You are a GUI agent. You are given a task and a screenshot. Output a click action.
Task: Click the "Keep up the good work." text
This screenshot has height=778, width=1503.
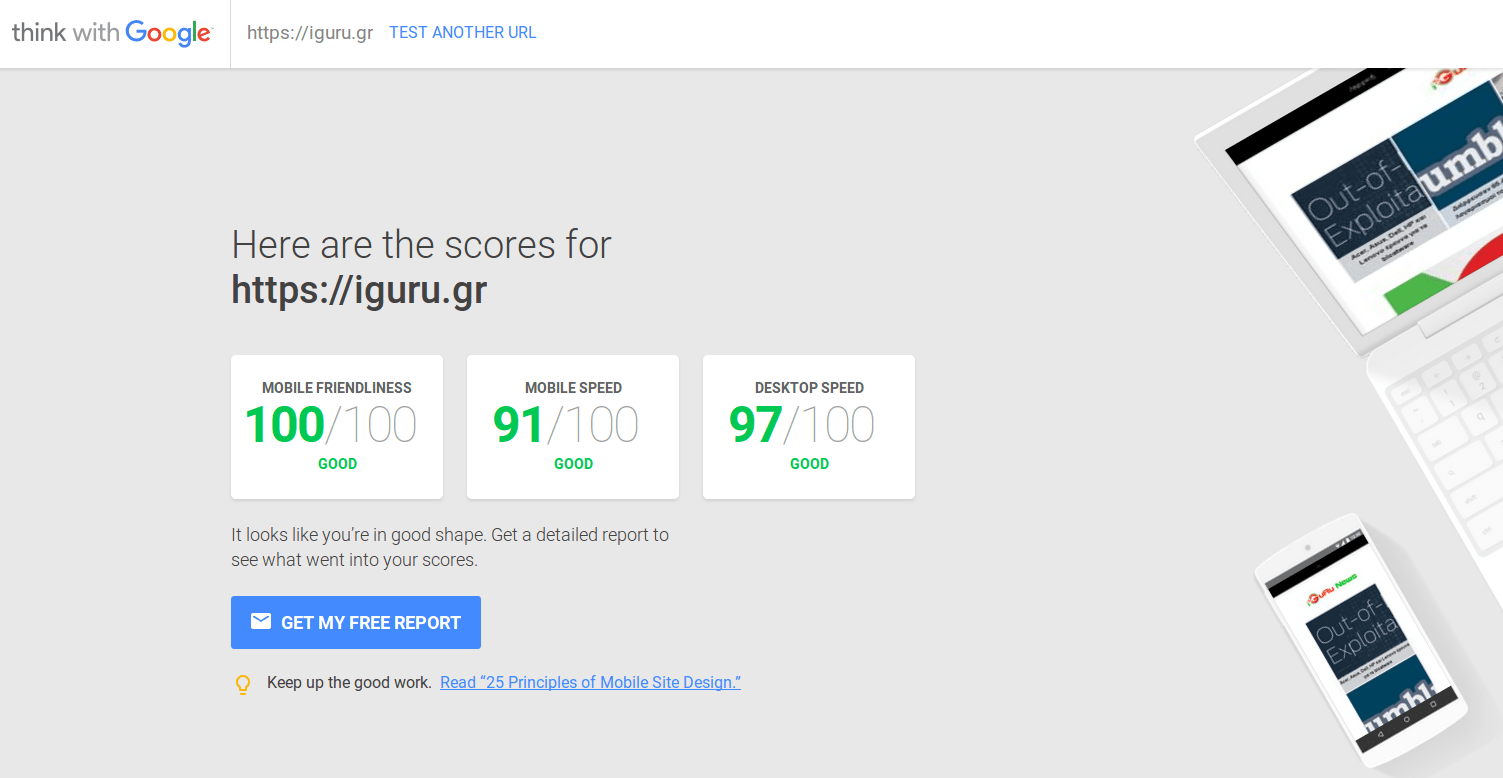pyautogui.click(x=349, y=683)
